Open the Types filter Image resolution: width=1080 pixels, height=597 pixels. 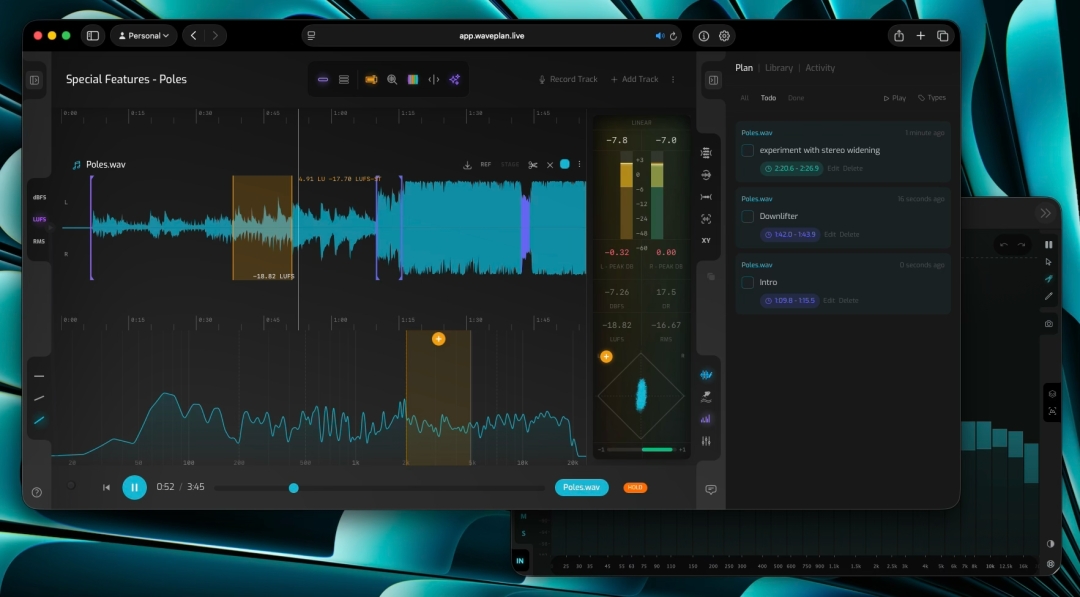(932, 98)
